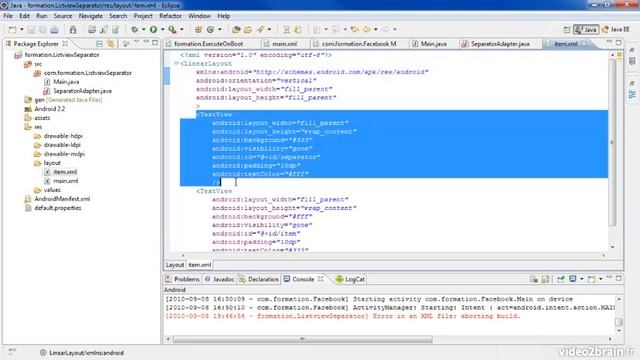
Task: Click the Open Type icon
Action: (236, 29)
